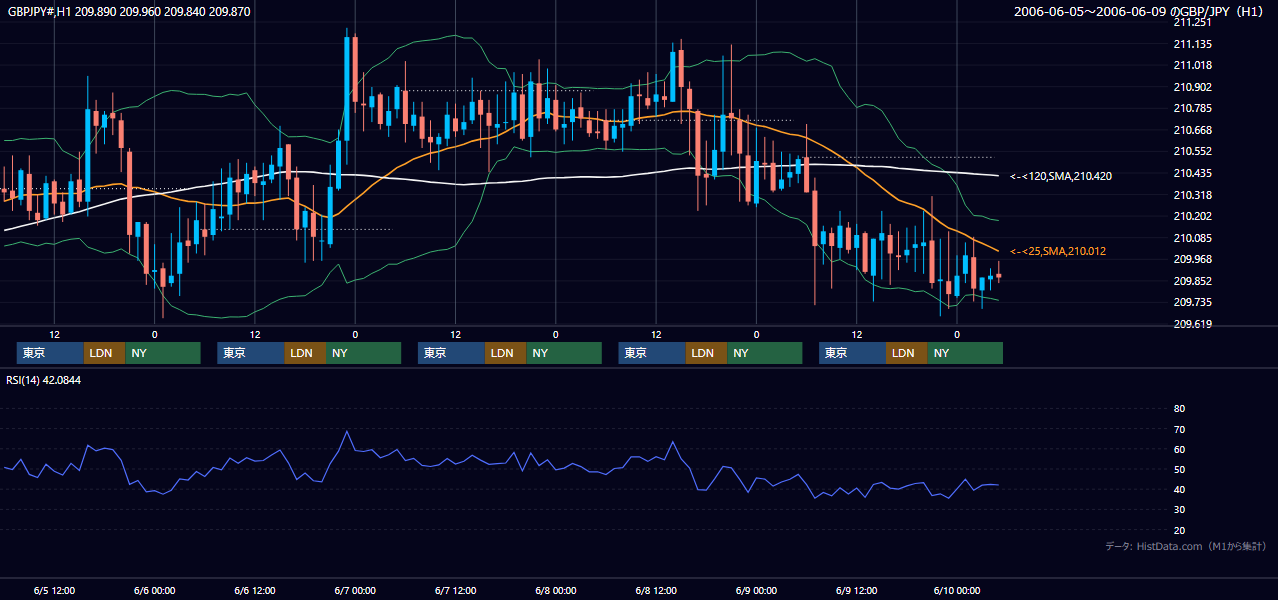The image size is (1278, 600).
Task: Select the 6/9 00:00 time axis label
Action: point(756,590)
